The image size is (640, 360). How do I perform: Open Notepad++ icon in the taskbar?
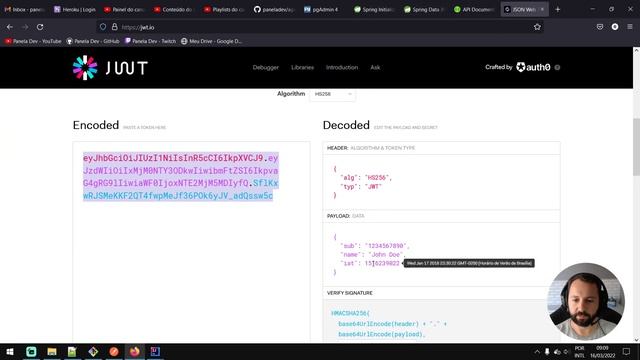click(72, 351)
